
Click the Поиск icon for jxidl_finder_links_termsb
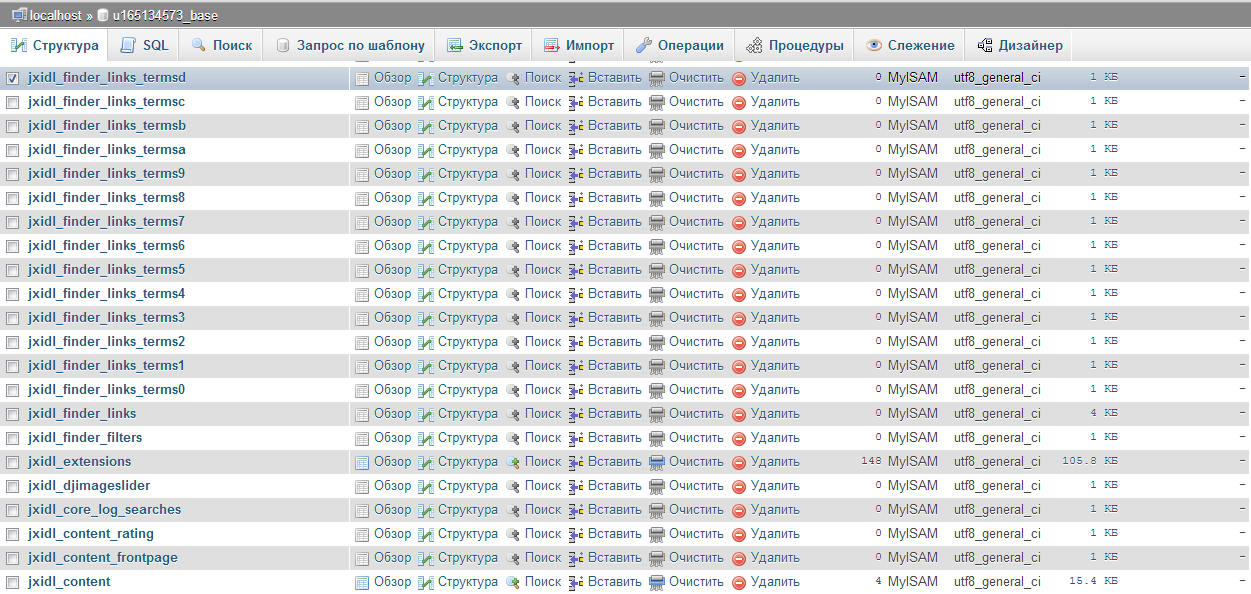pyautogui.click(x=514, y=126)
